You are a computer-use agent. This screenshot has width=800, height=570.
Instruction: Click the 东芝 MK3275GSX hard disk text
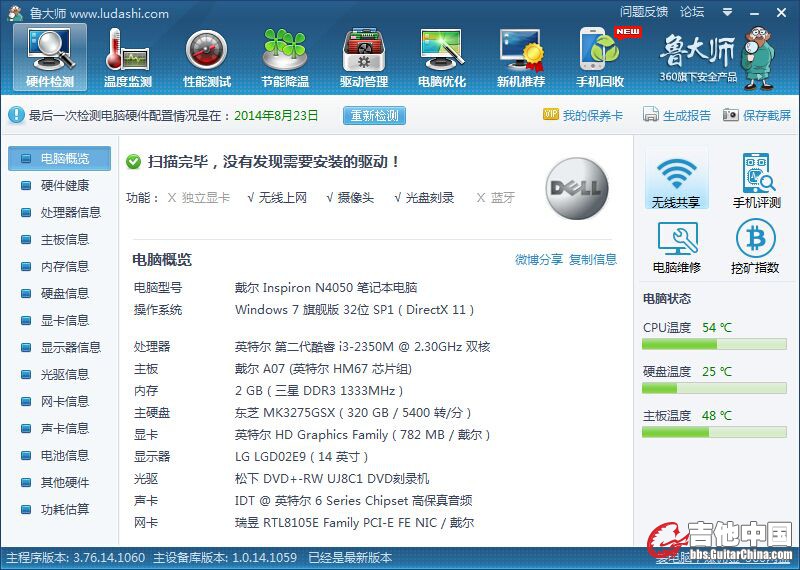pos(353,413)
